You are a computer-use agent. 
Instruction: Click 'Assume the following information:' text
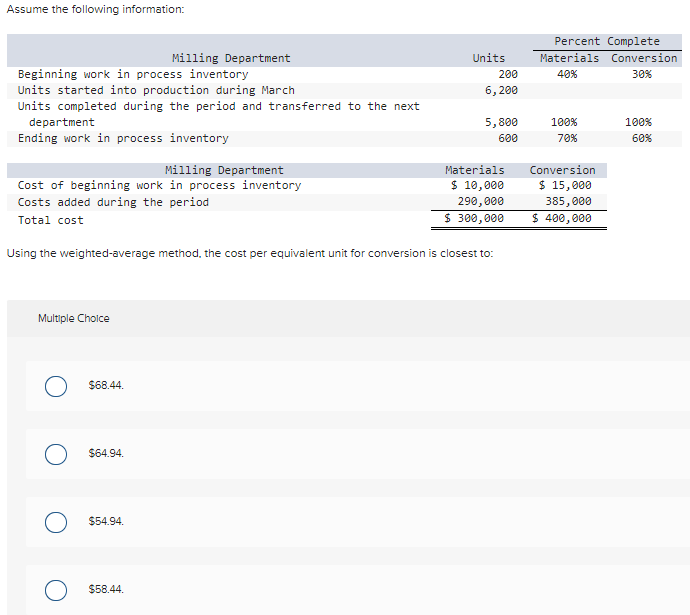(95, 9)
